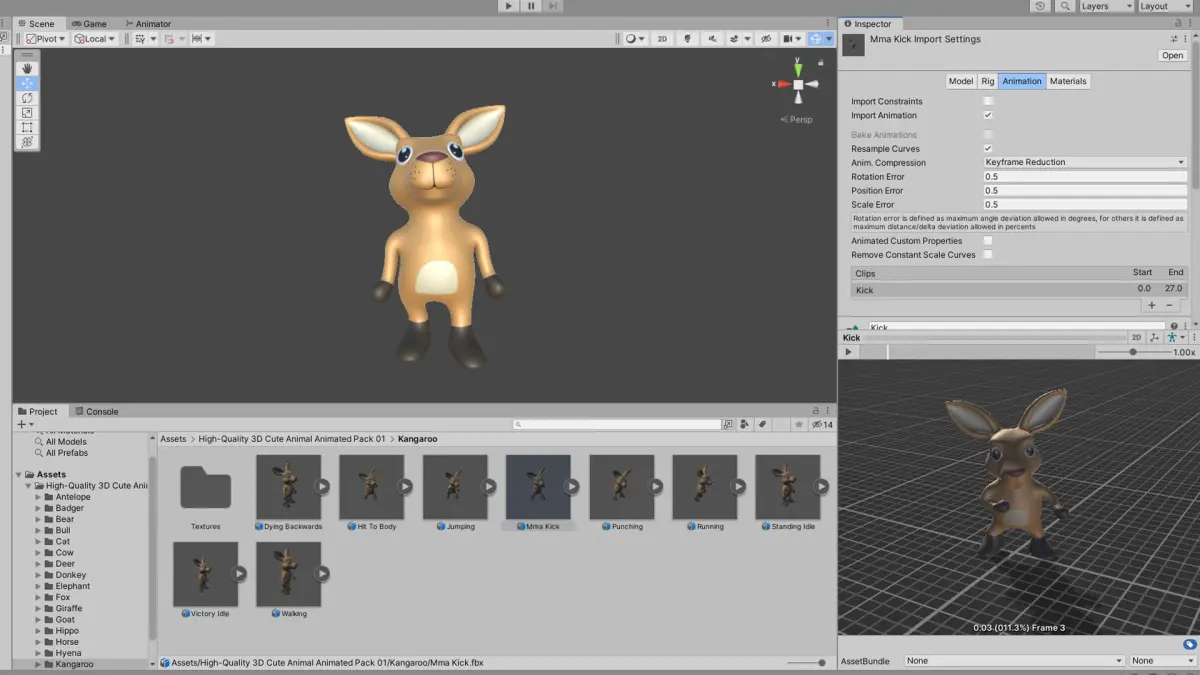1200x675 pixels.
Task: Open the Pivot handle position dropdown
Action: click(46, 39)
